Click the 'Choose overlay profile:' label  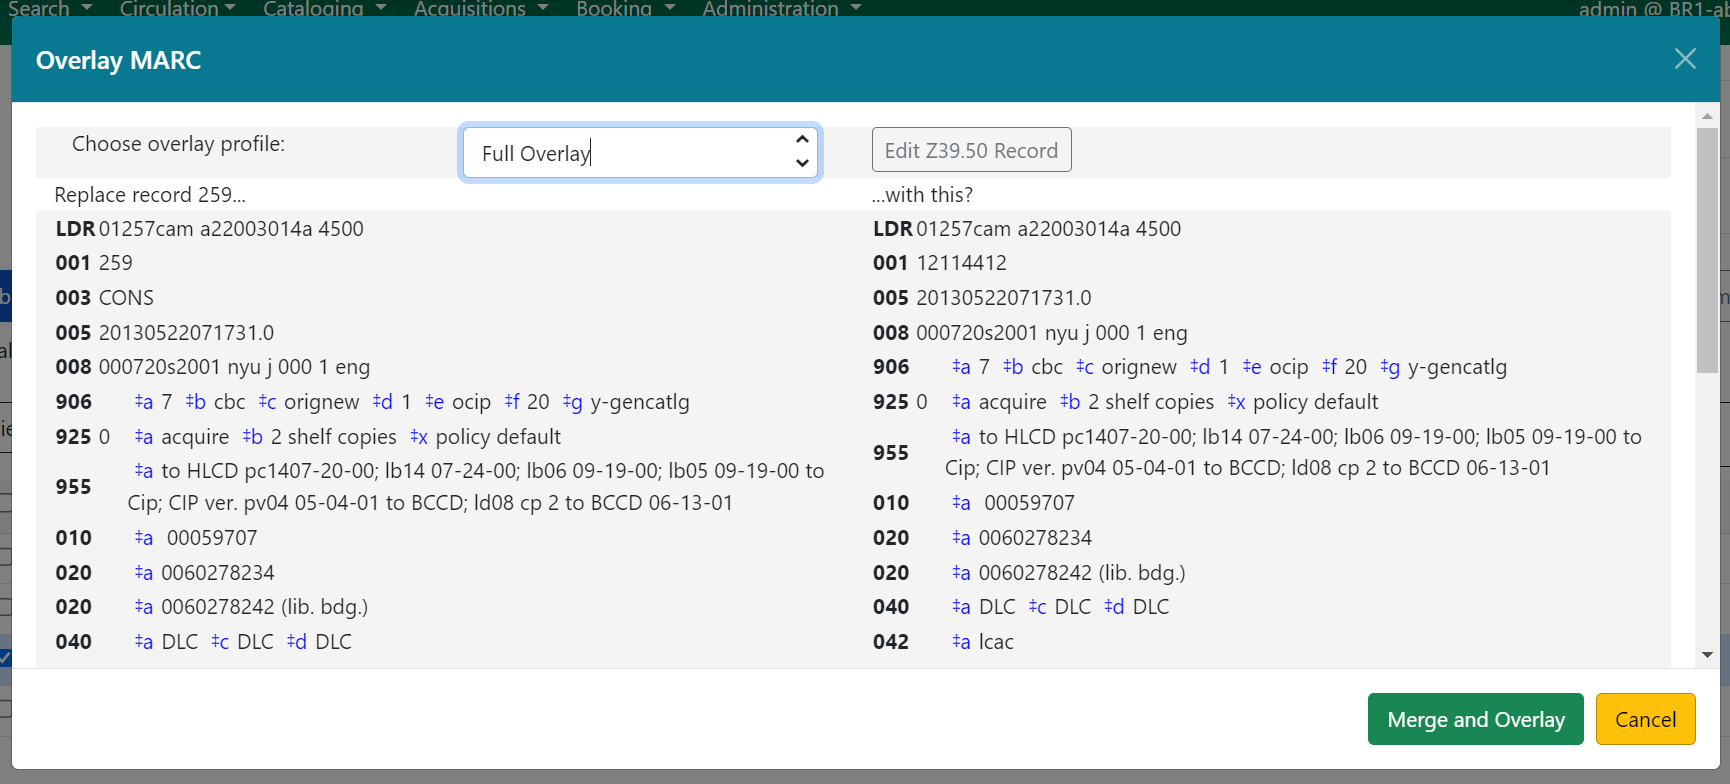(x=178, y=144)
